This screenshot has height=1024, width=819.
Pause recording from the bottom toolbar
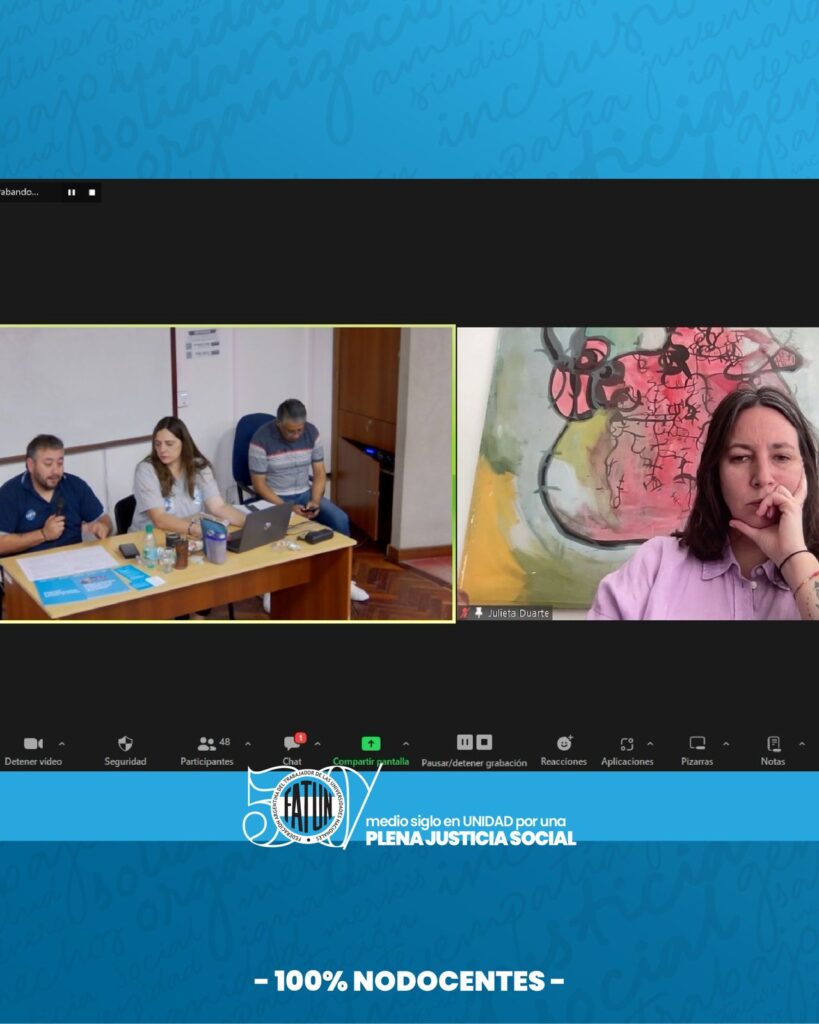click(x=465, y=742)
